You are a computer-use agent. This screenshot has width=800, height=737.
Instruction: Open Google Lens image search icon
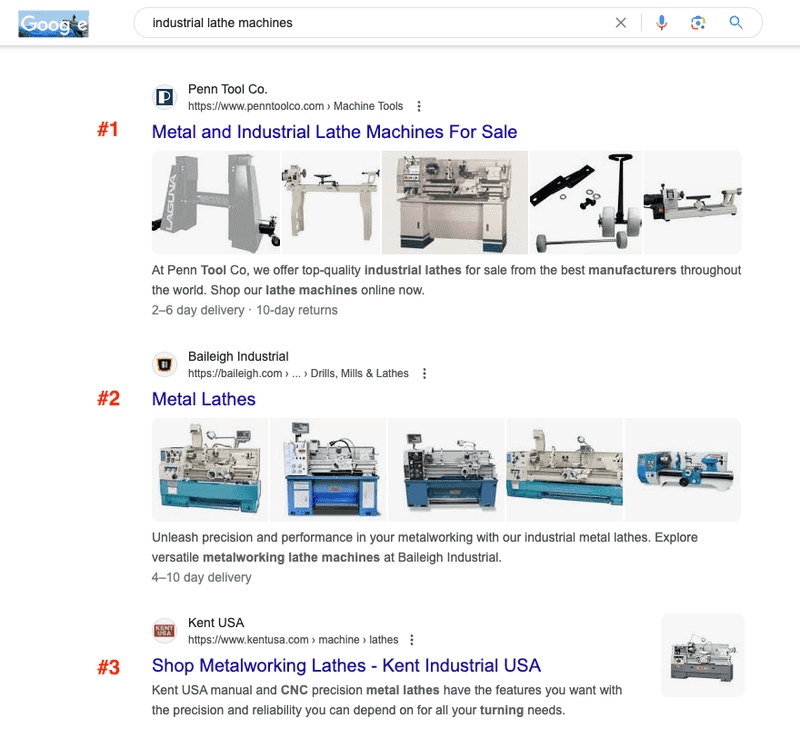(698, 22)
